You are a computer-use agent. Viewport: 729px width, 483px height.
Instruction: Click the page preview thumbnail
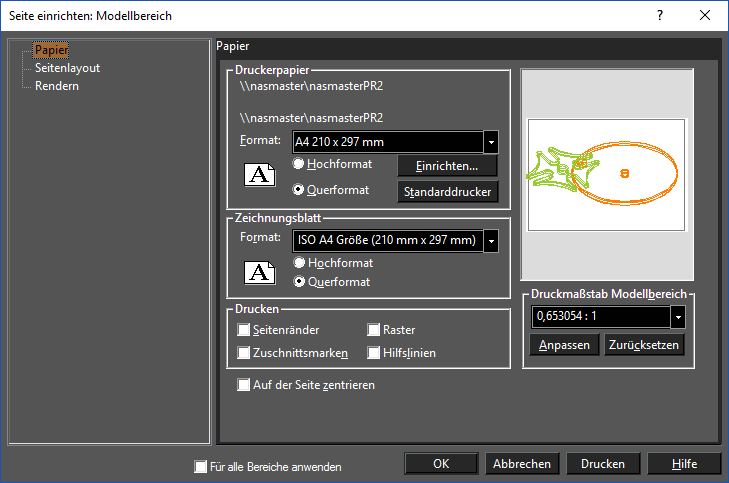(x=607, y=174)
